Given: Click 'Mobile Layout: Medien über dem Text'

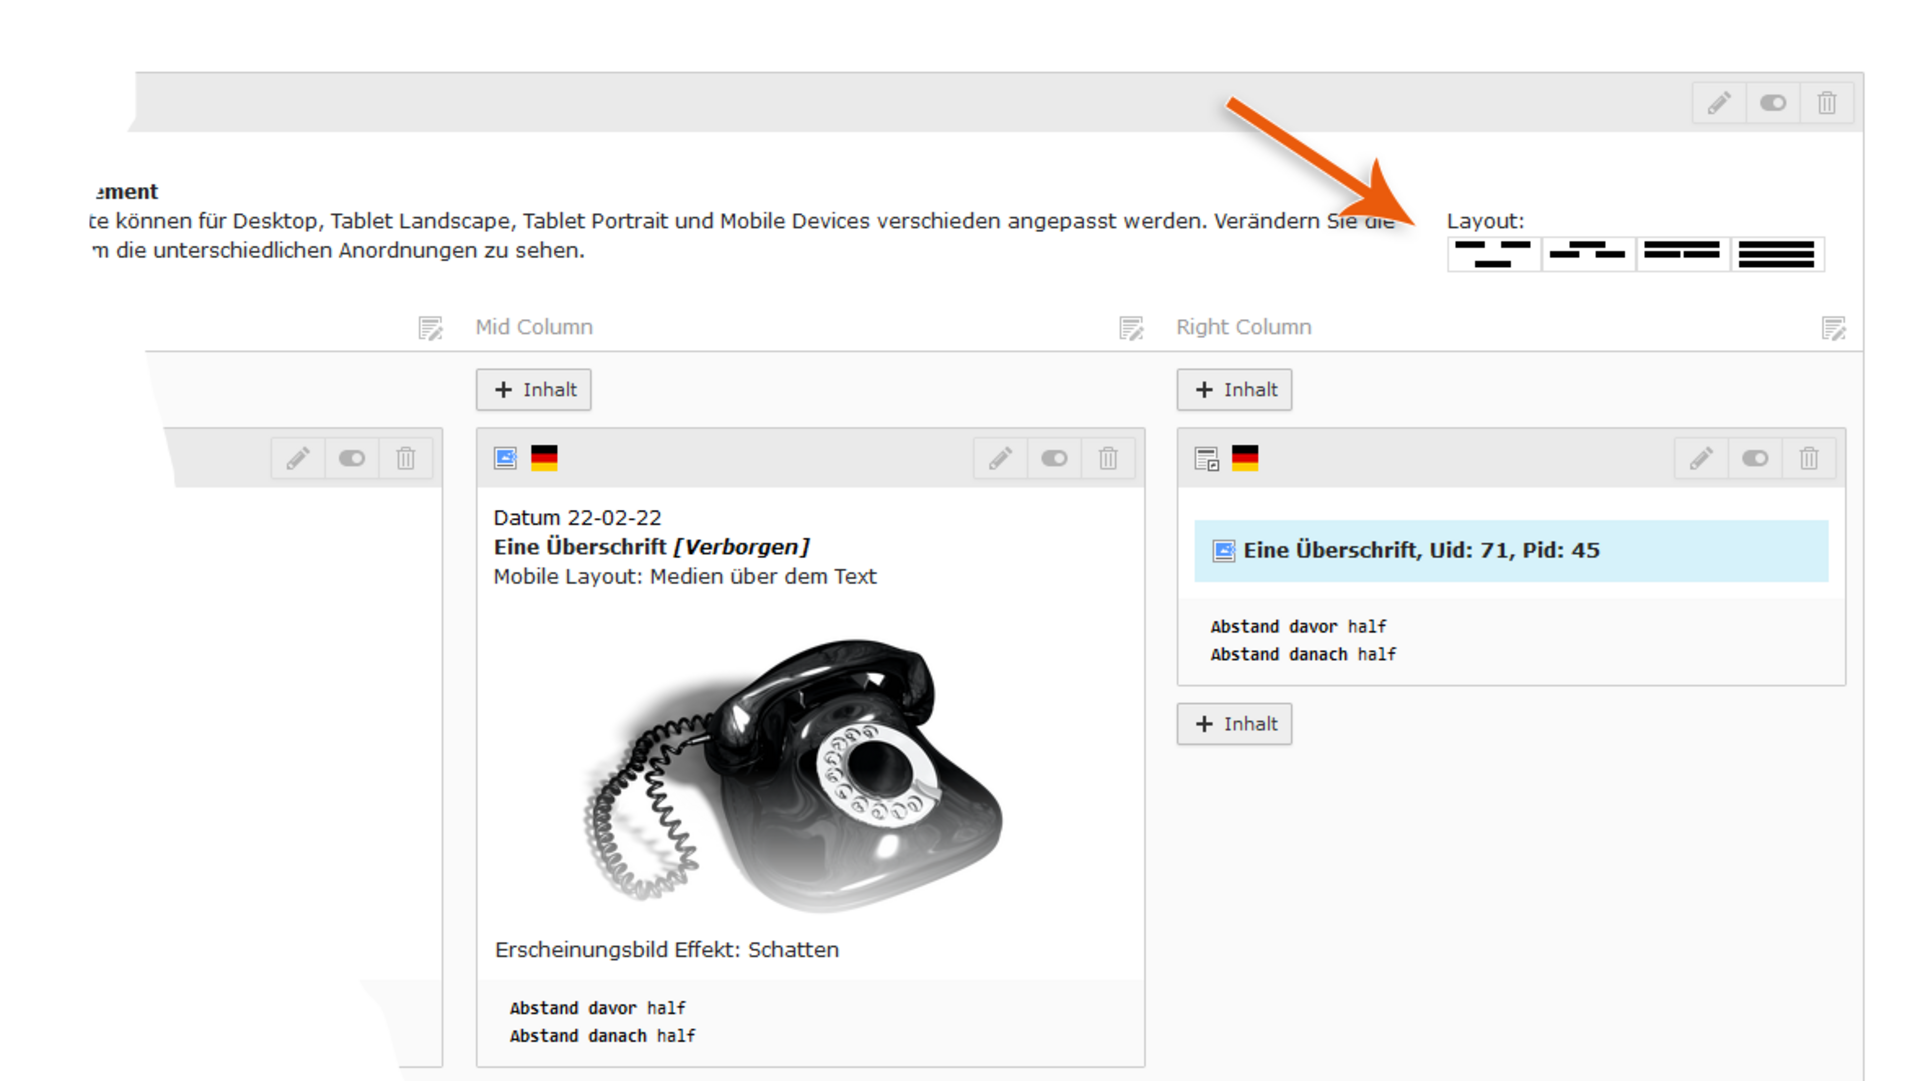Looking at the screenshot, I should pyautogui.click(x=685, y=577).
